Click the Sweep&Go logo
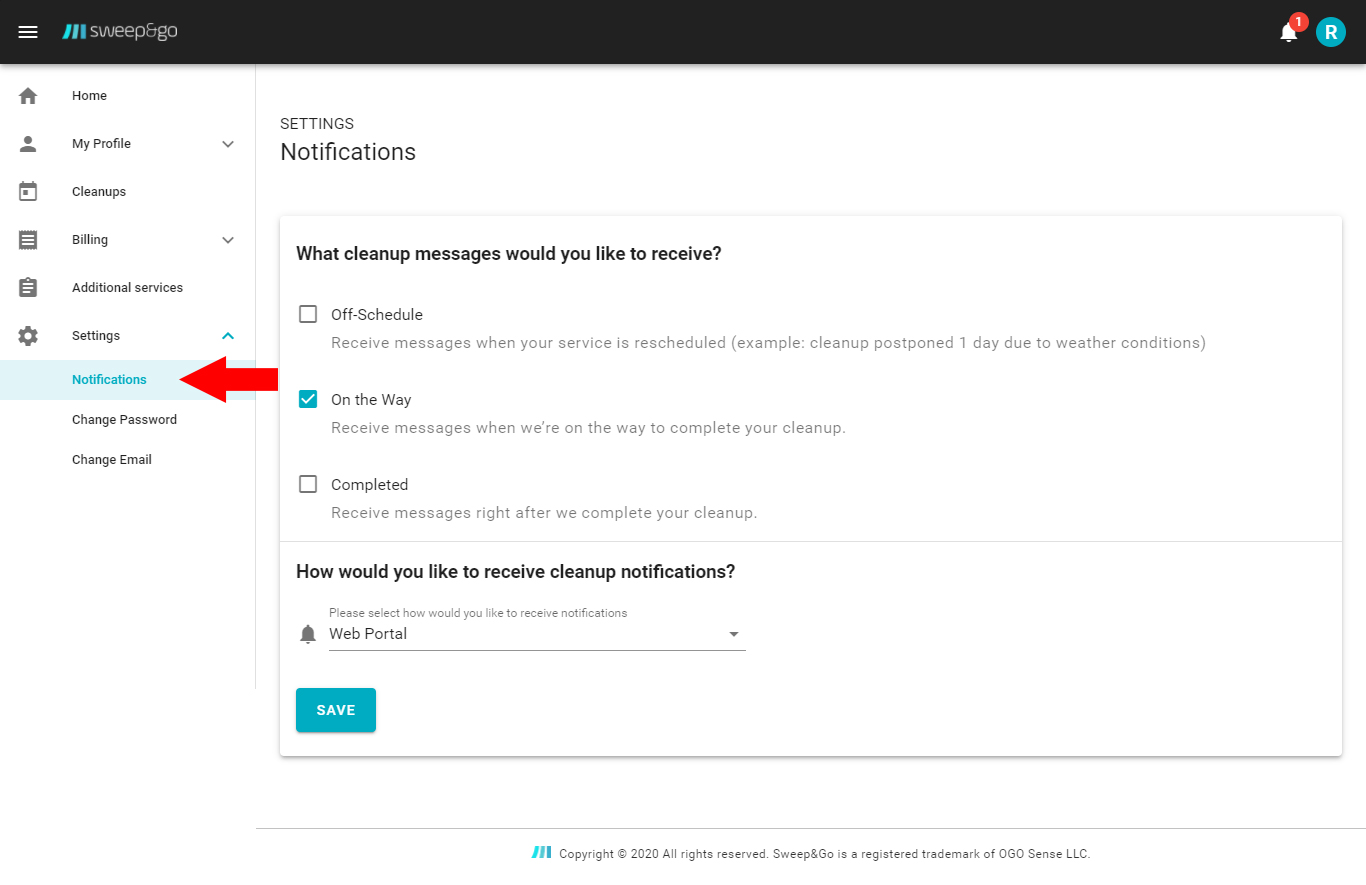This screenshot has width=1366, height=885. (x=120, y=32)
